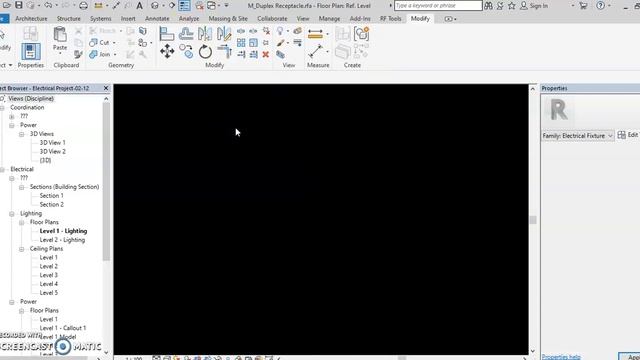Toggle the highlighted Thin Lines button
The image size is (640, 360).
[x=184, y=6]
